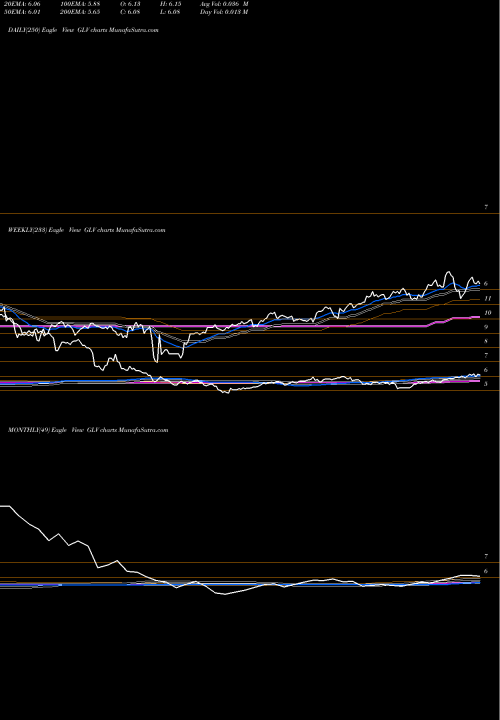Click the weekly chart axis label 10
Image resolution: width=500 pixels, height=720 pixels.
coord(488,313)
